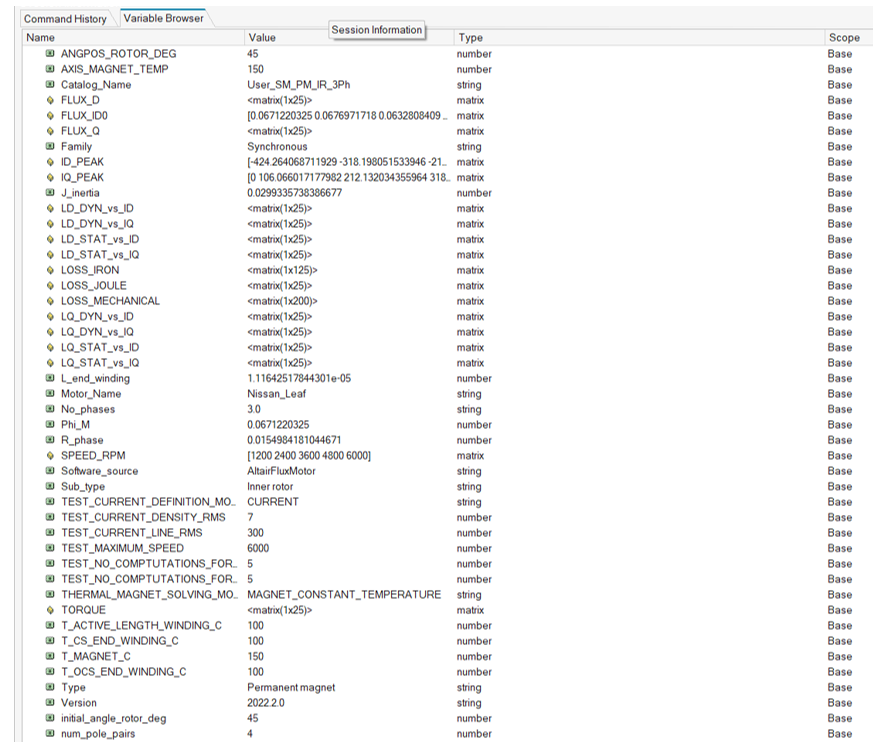Click the matrix icon beside FLUX_D

[x=50, y=100]
